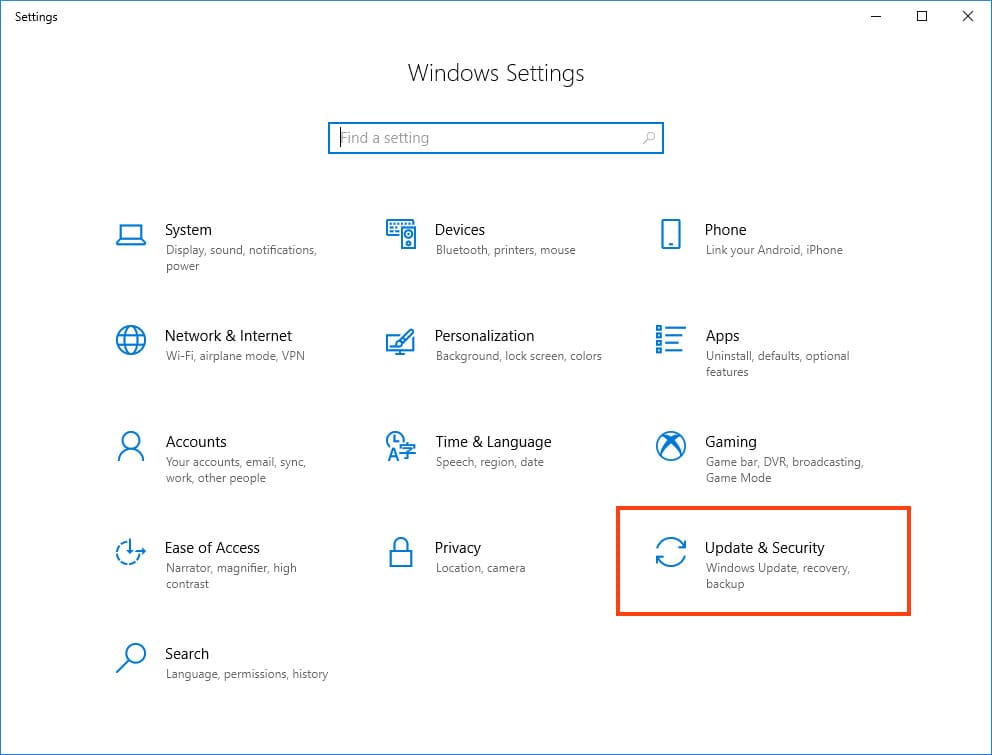Open Time & Language clock icon
The height and width of the screenshot is (755, 992).
click(x=400, y=446)
